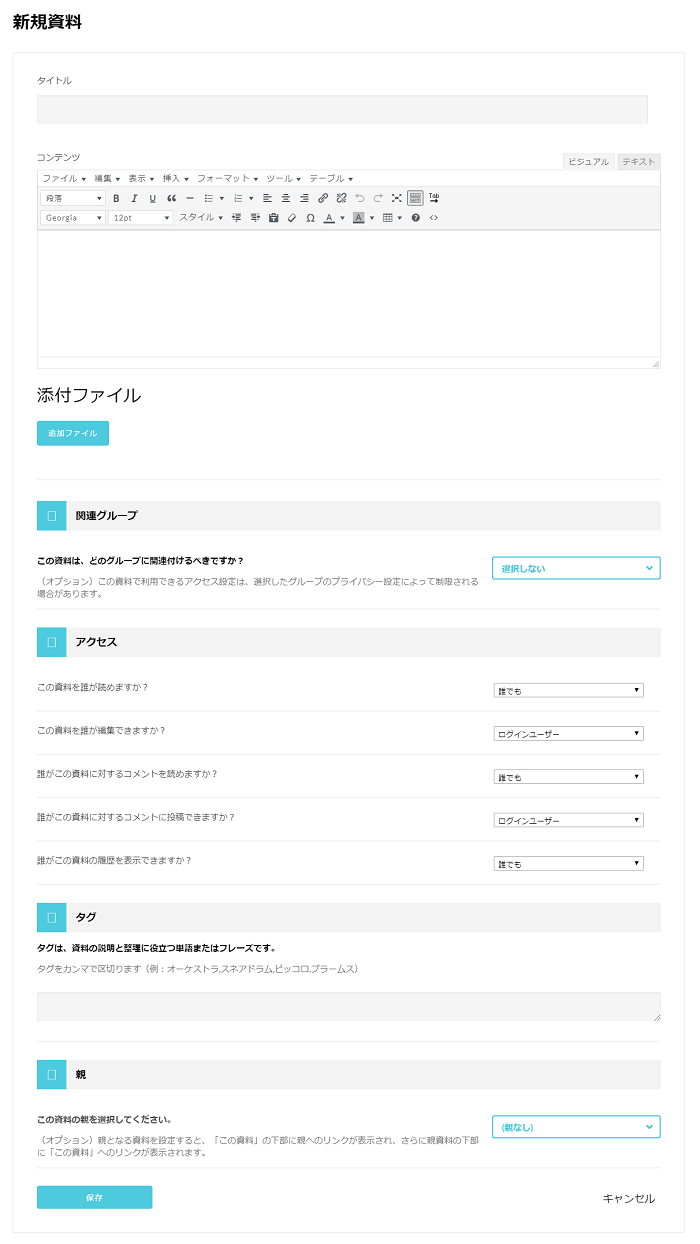The image size is (700, 1244).
Task: Toggle bold formatting in editor
Action: pyautogui.click(x=116, y=198)
